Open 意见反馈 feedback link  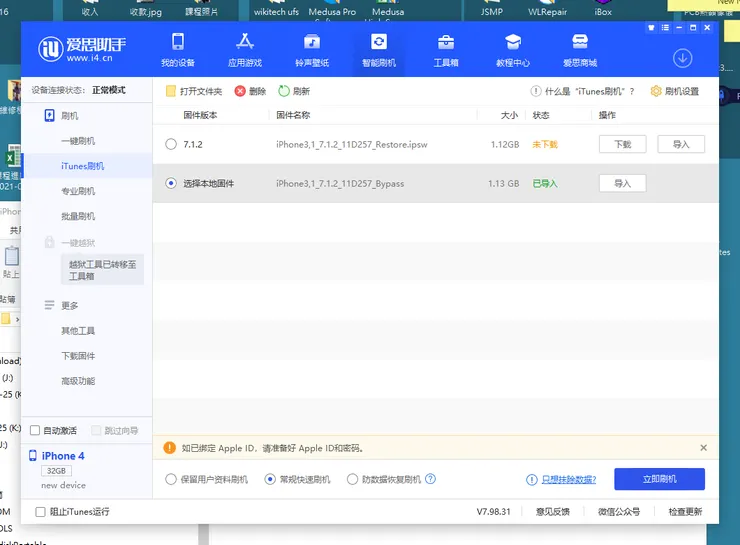click(x=553, y=511)
